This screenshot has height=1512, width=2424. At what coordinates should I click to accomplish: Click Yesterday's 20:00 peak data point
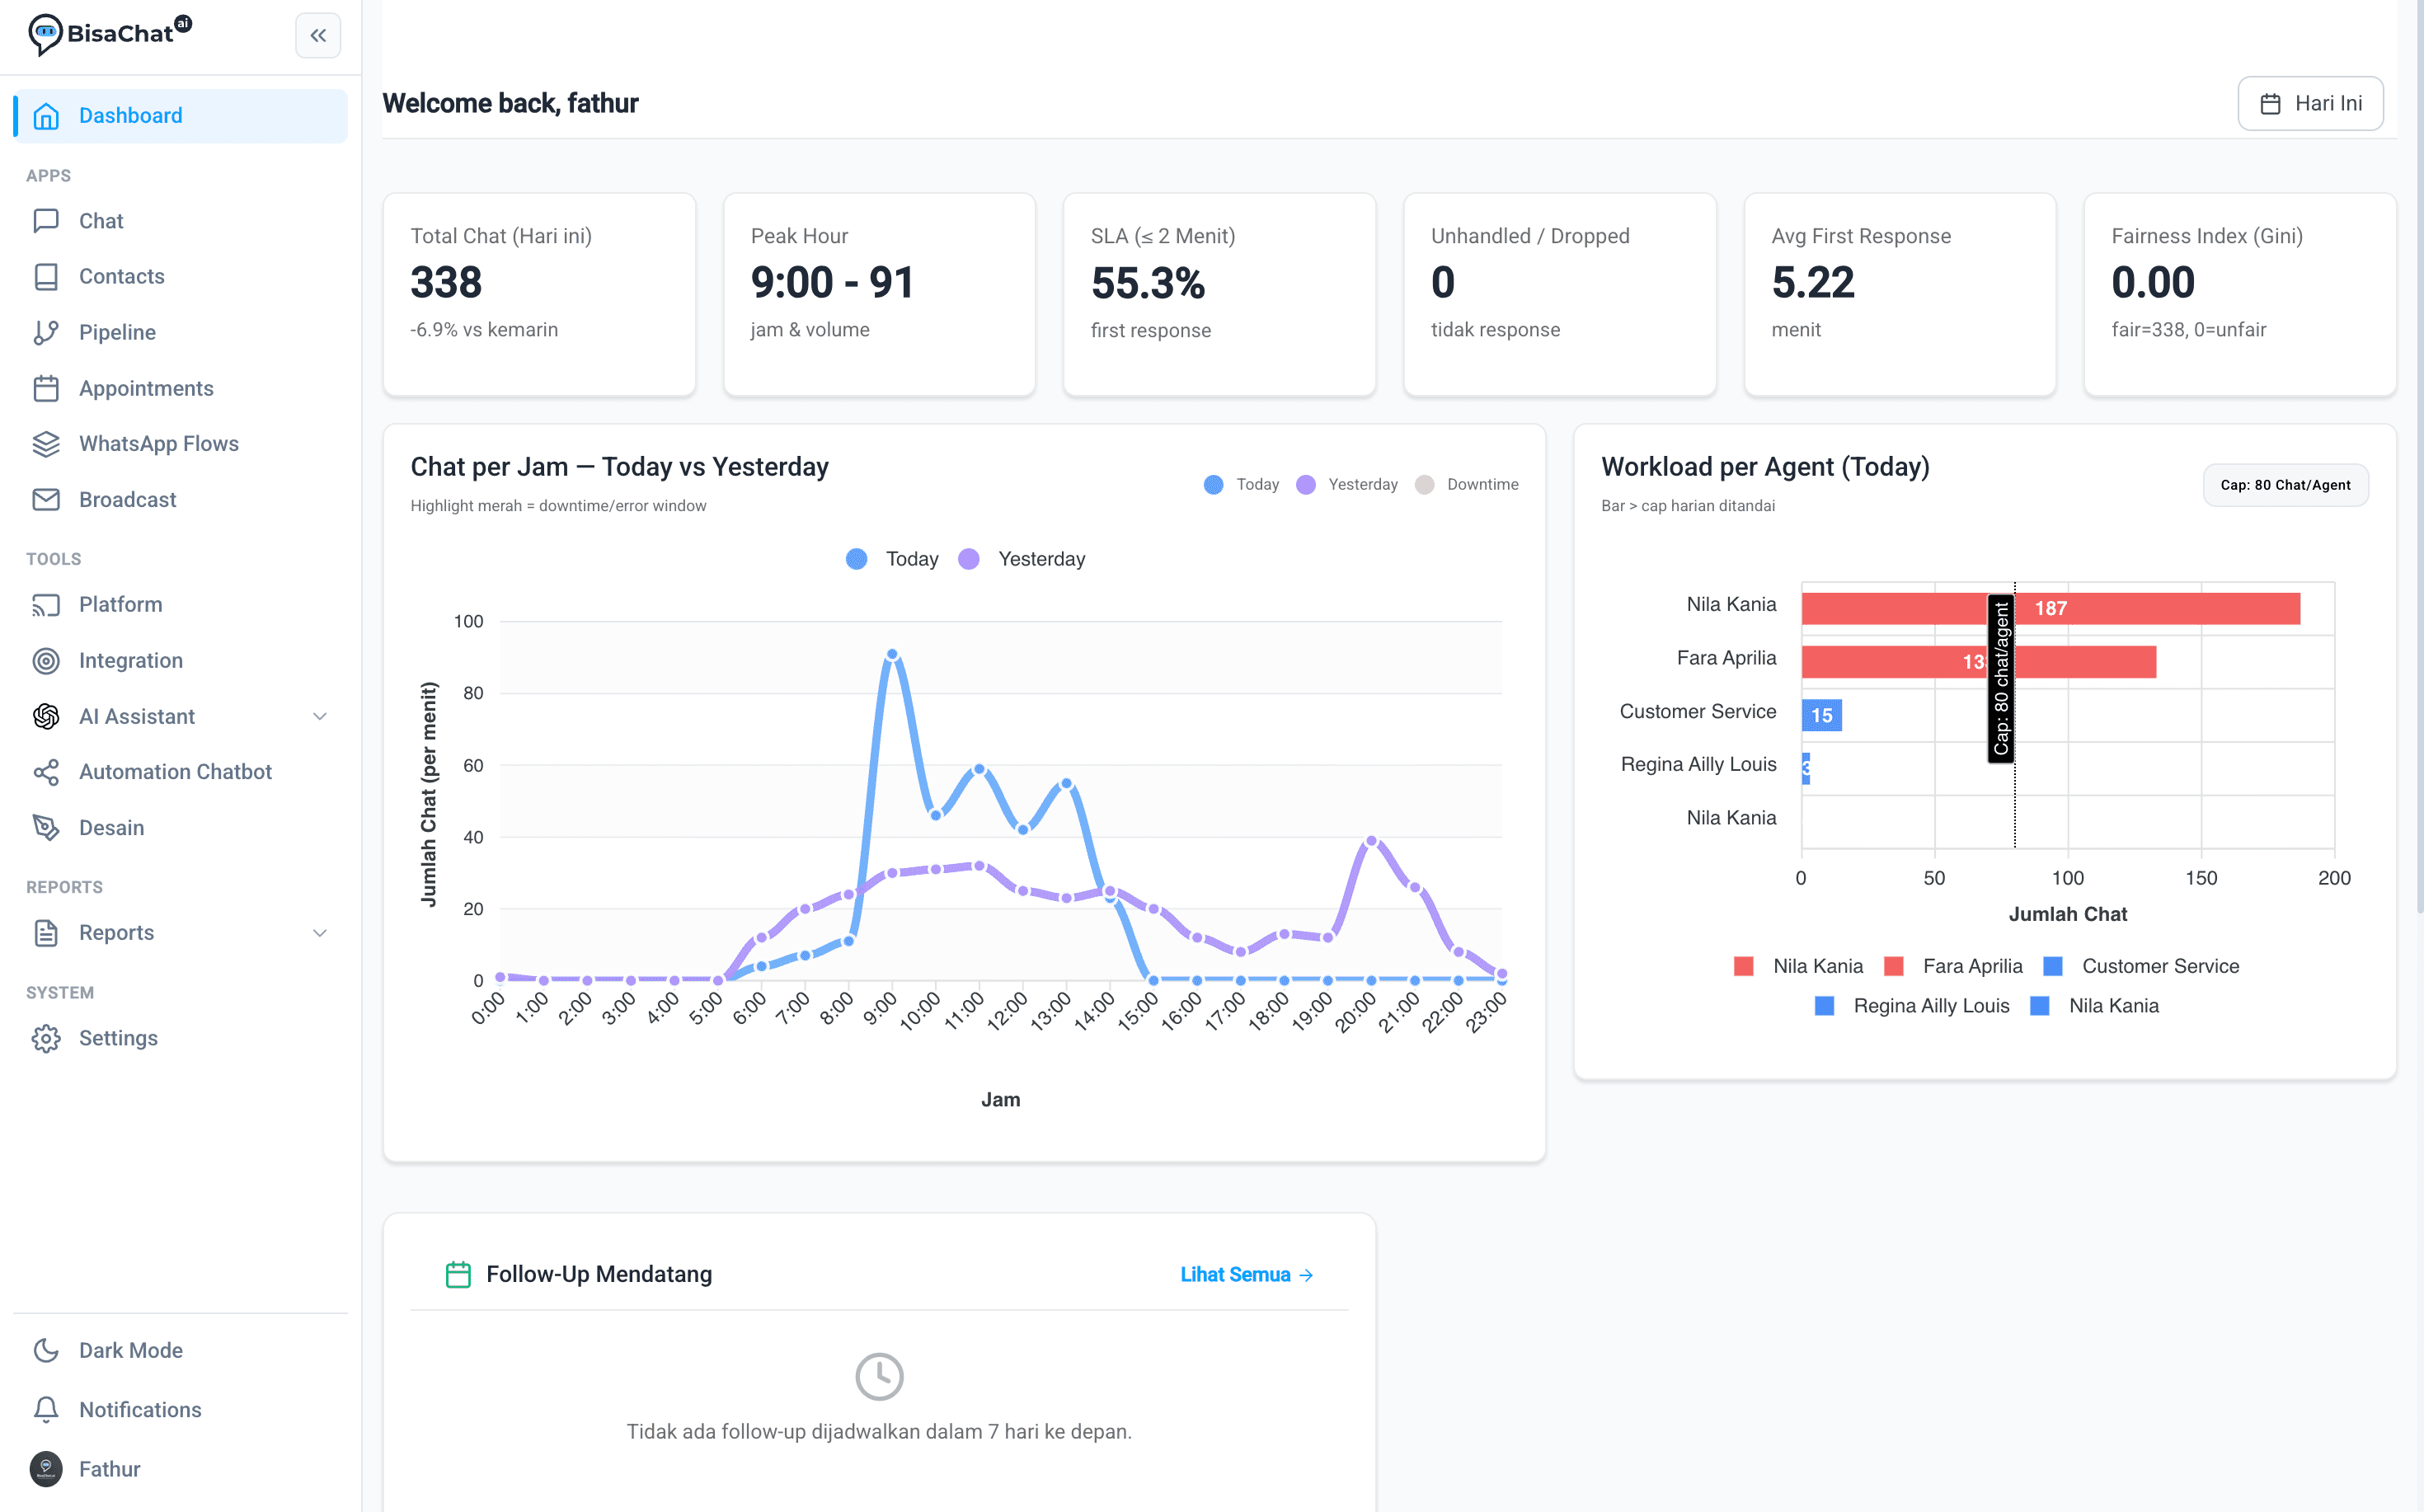tap(1371, 841)
